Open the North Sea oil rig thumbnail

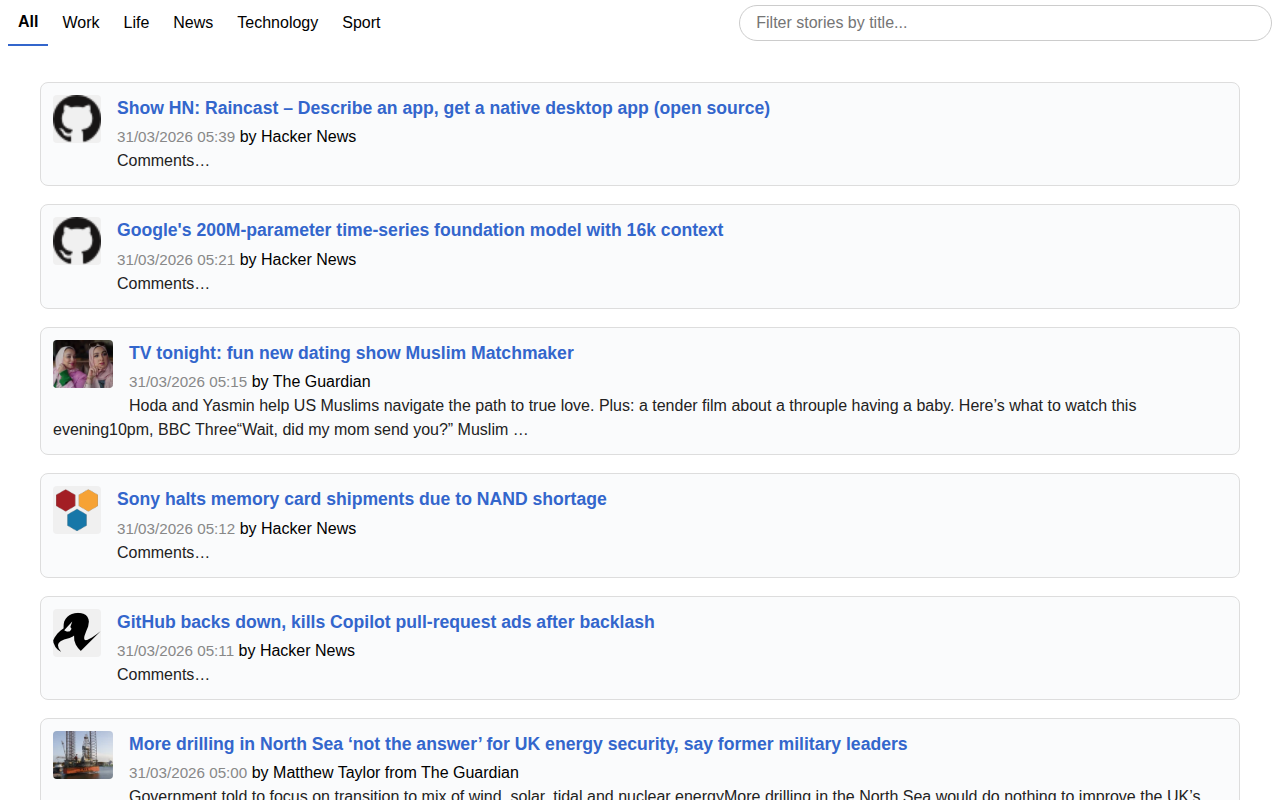coord(83,755)
